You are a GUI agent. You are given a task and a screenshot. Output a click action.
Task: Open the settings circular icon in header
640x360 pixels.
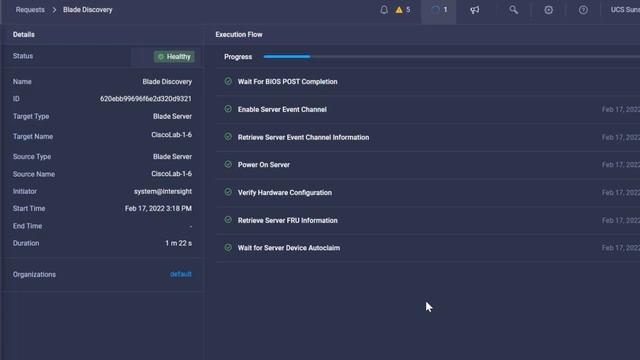click(549, 10)
